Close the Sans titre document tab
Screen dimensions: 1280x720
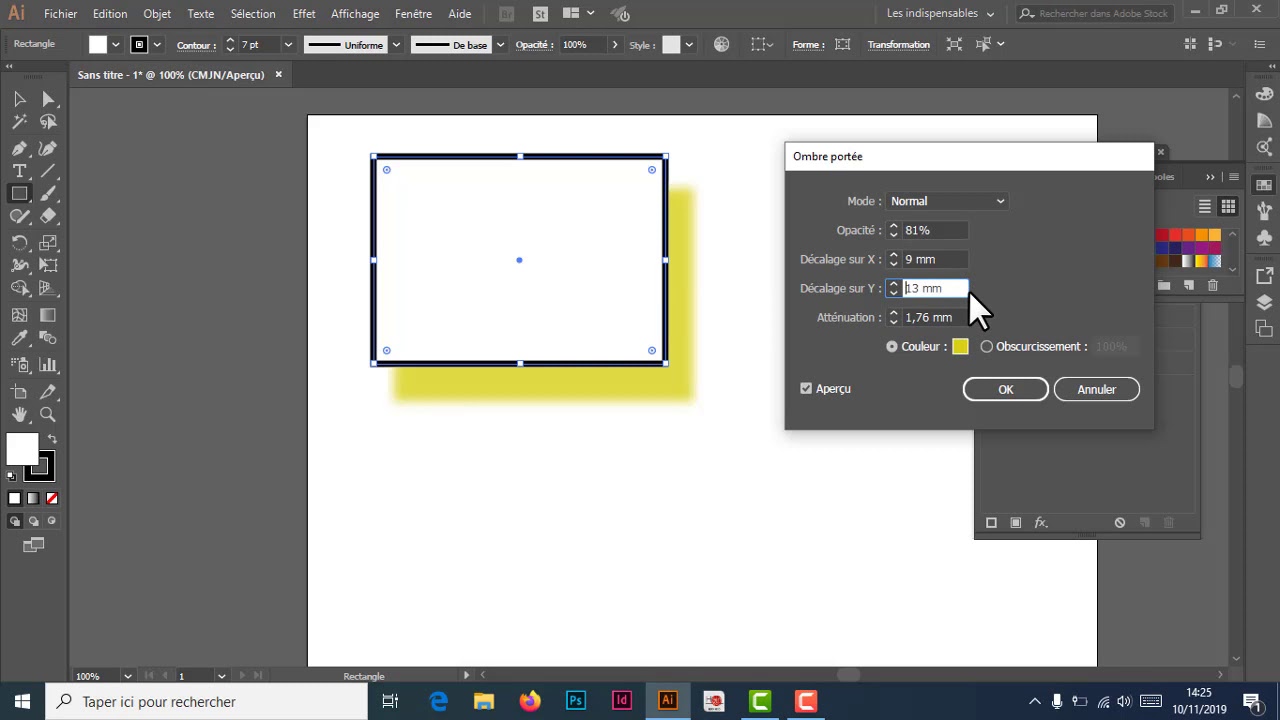[279, 75]
